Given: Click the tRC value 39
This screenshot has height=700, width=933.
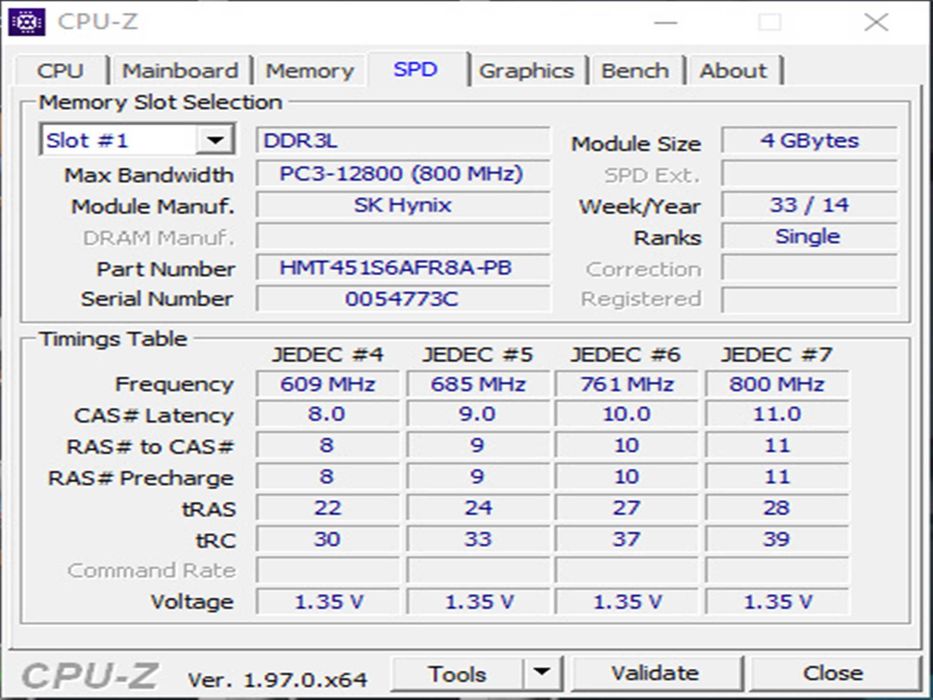Looking at the screenshot, I should (777, 539).
